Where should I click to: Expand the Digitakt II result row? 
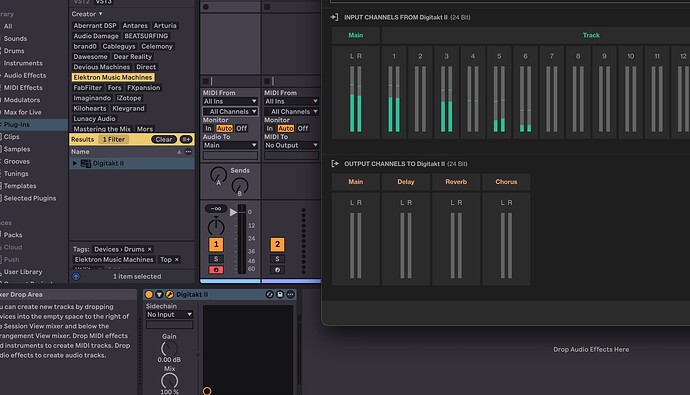point(75,163)
